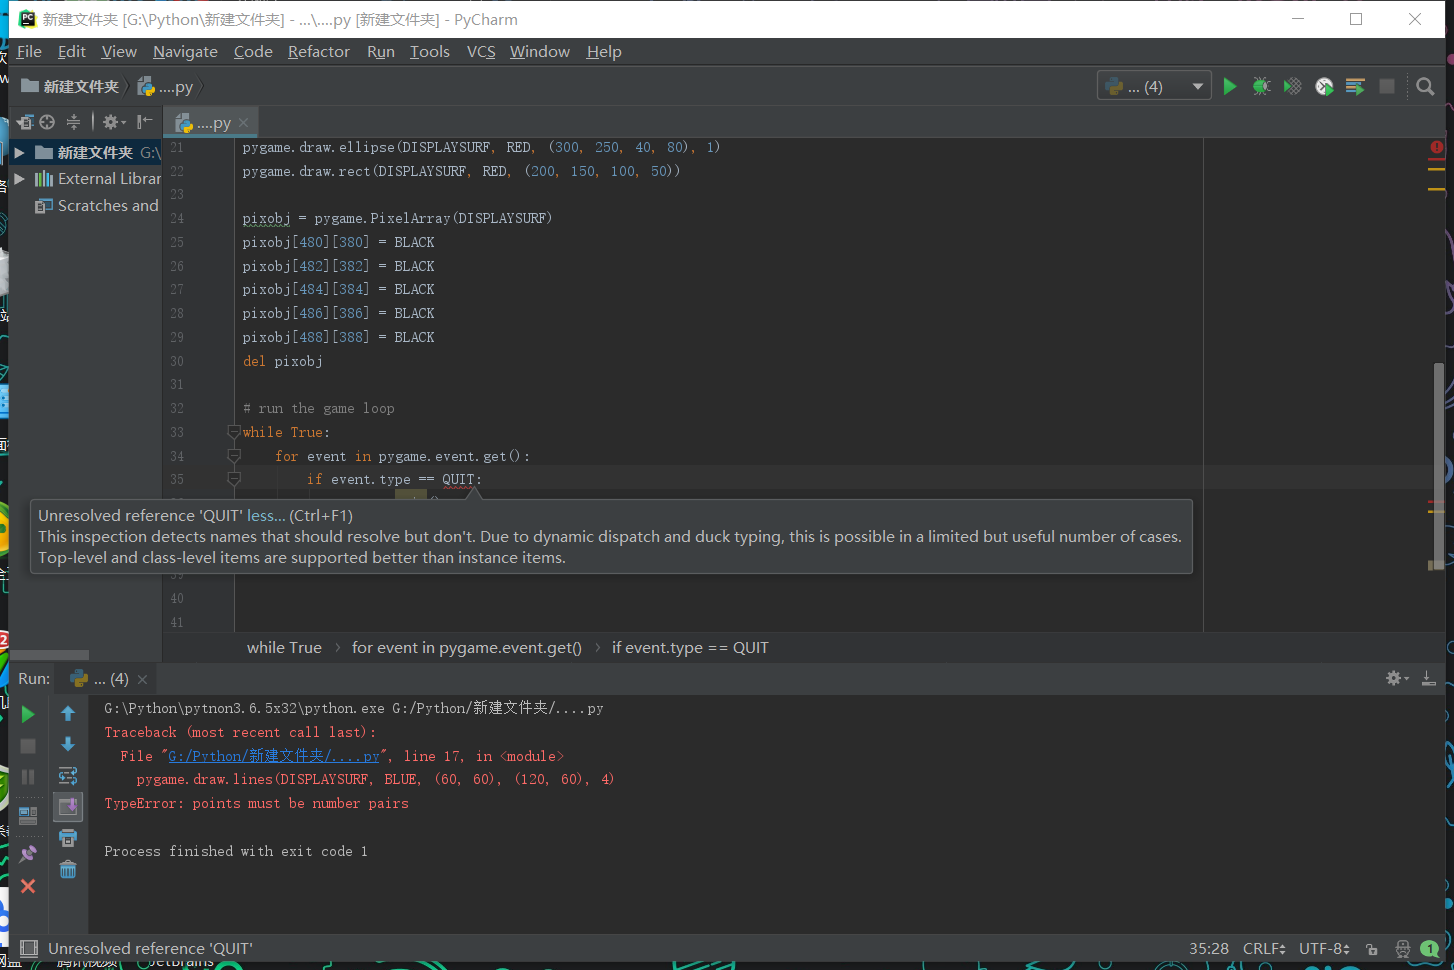Open the run configuration dropdown '... (4)'
This screenshot has height=970, width=1454.
[1154, 87]
